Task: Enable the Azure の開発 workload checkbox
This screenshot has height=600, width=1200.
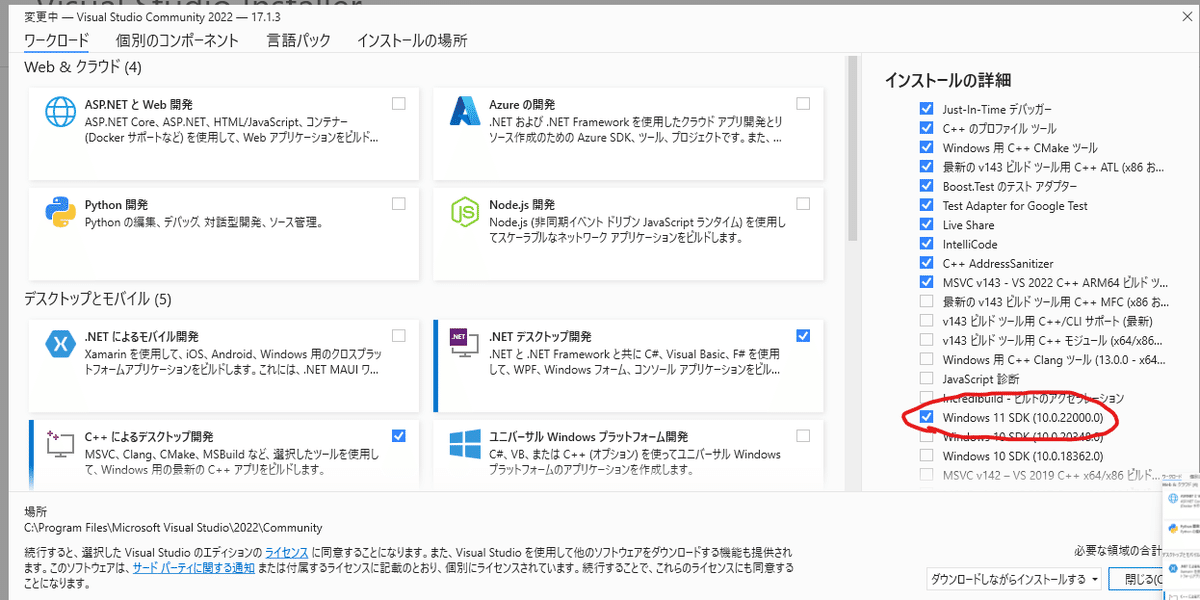Action: coord(803,103)
